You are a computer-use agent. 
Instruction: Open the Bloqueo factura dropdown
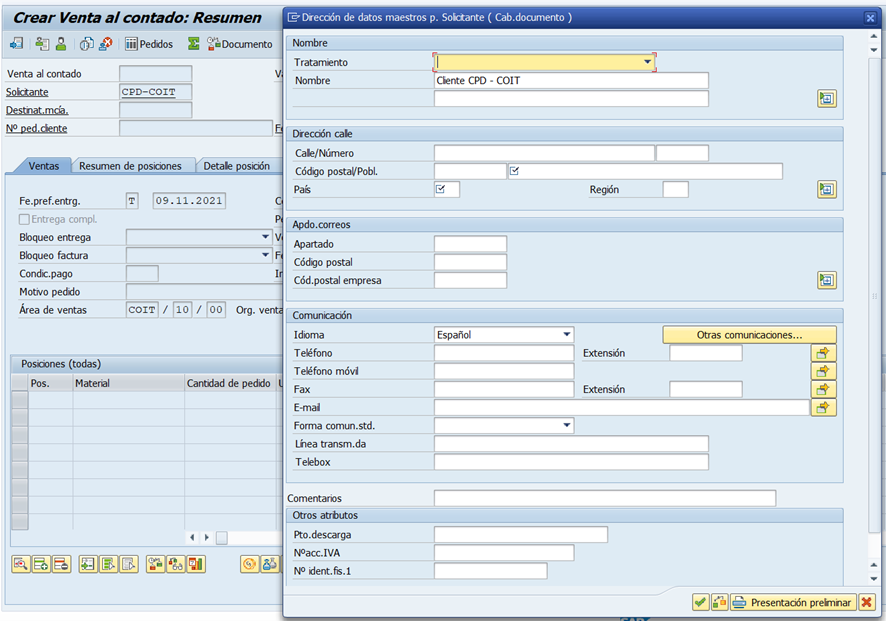(265, 255)
